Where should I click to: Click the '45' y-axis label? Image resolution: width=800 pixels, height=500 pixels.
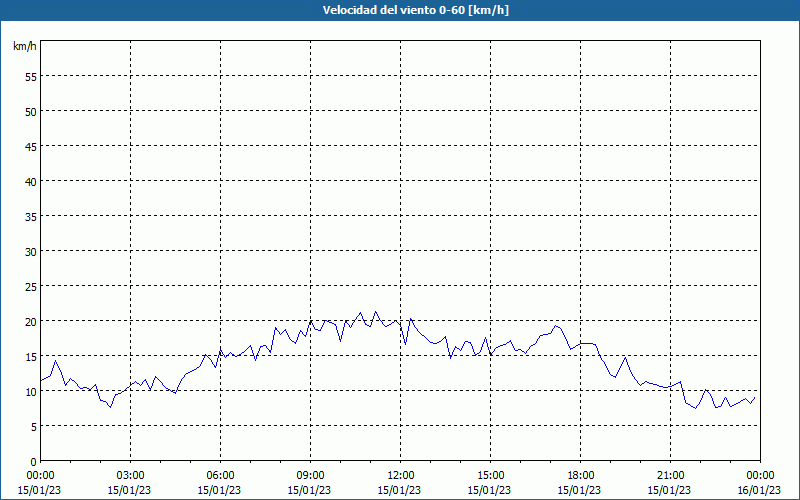click(31, 146)
